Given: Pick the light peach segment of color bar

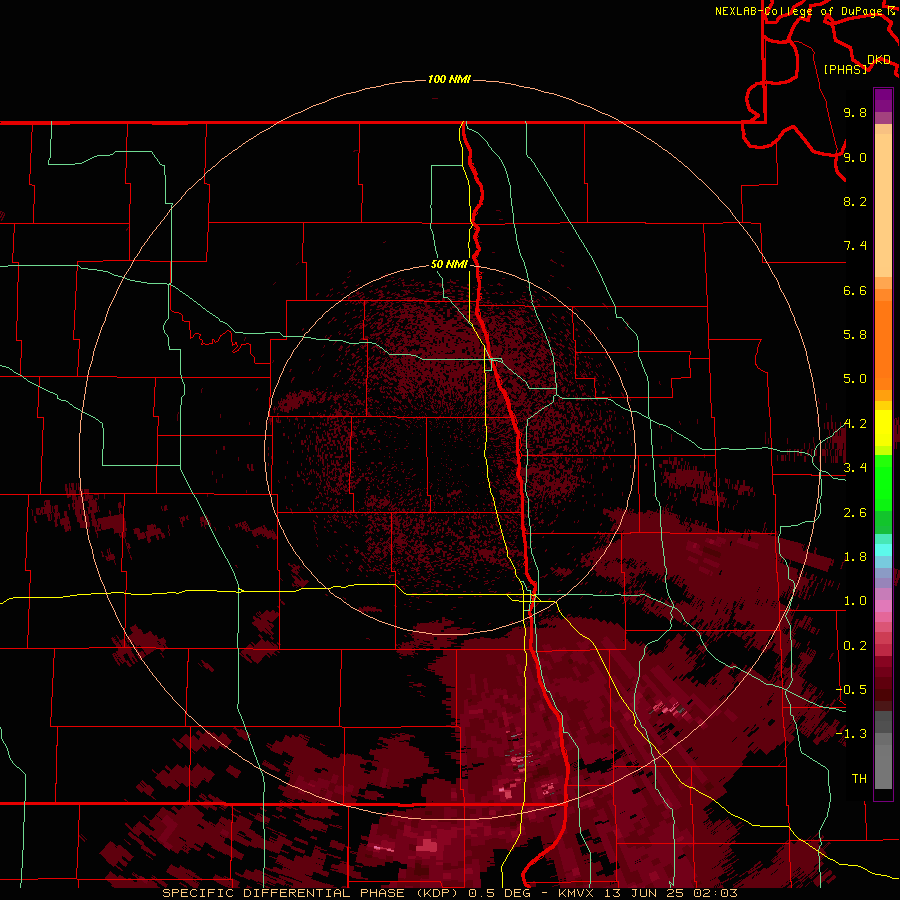Looking at the screenshot, I should (x=883, y=205).
